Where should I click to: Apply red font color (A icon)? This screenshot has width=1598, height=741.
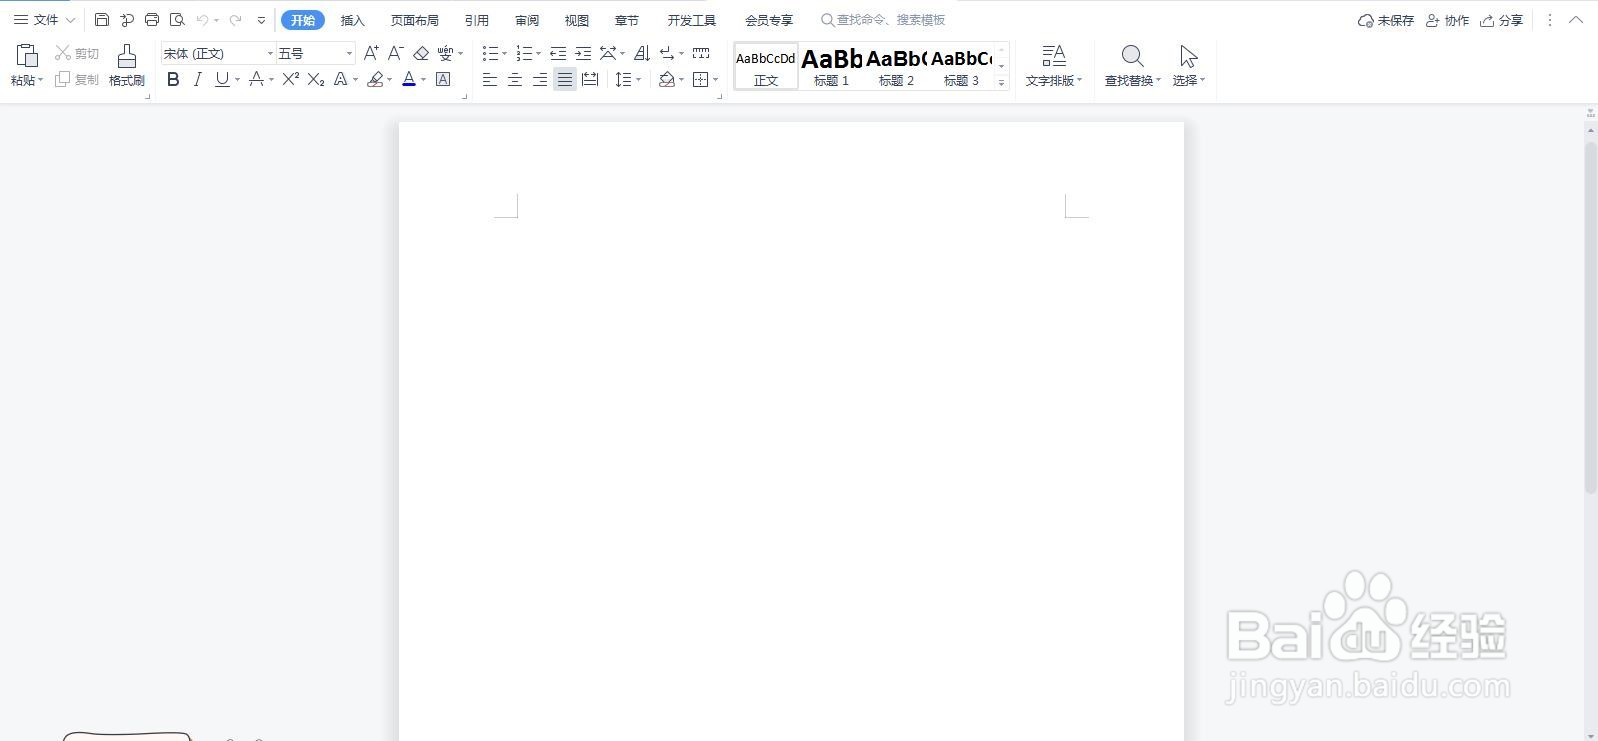tap(409, 79)
